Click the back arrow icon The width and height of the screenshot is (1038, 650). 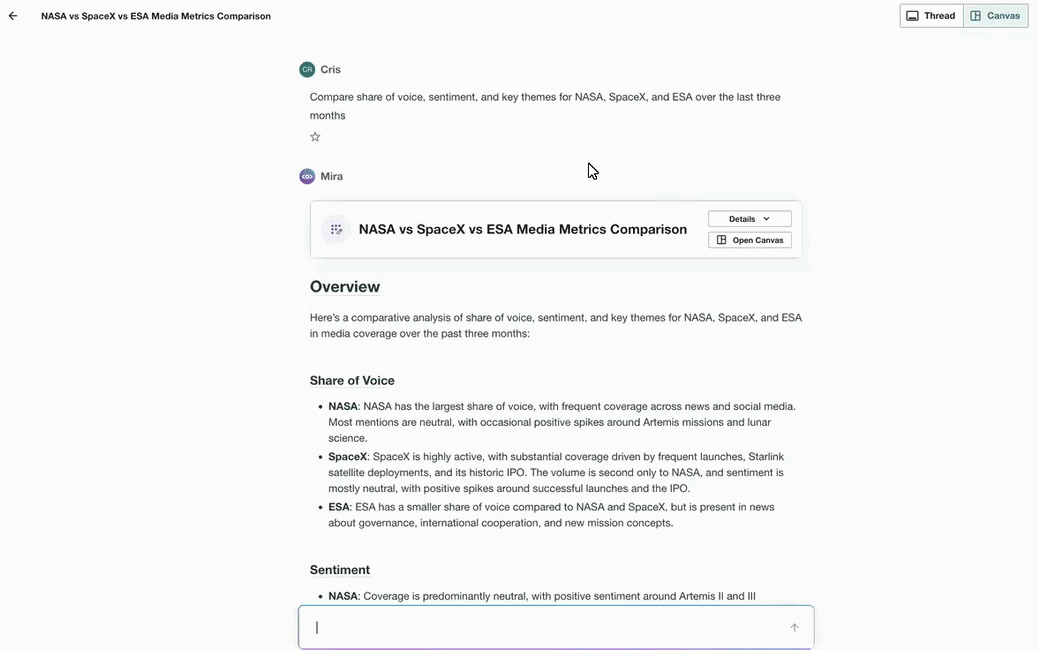[x=13, y=16]
